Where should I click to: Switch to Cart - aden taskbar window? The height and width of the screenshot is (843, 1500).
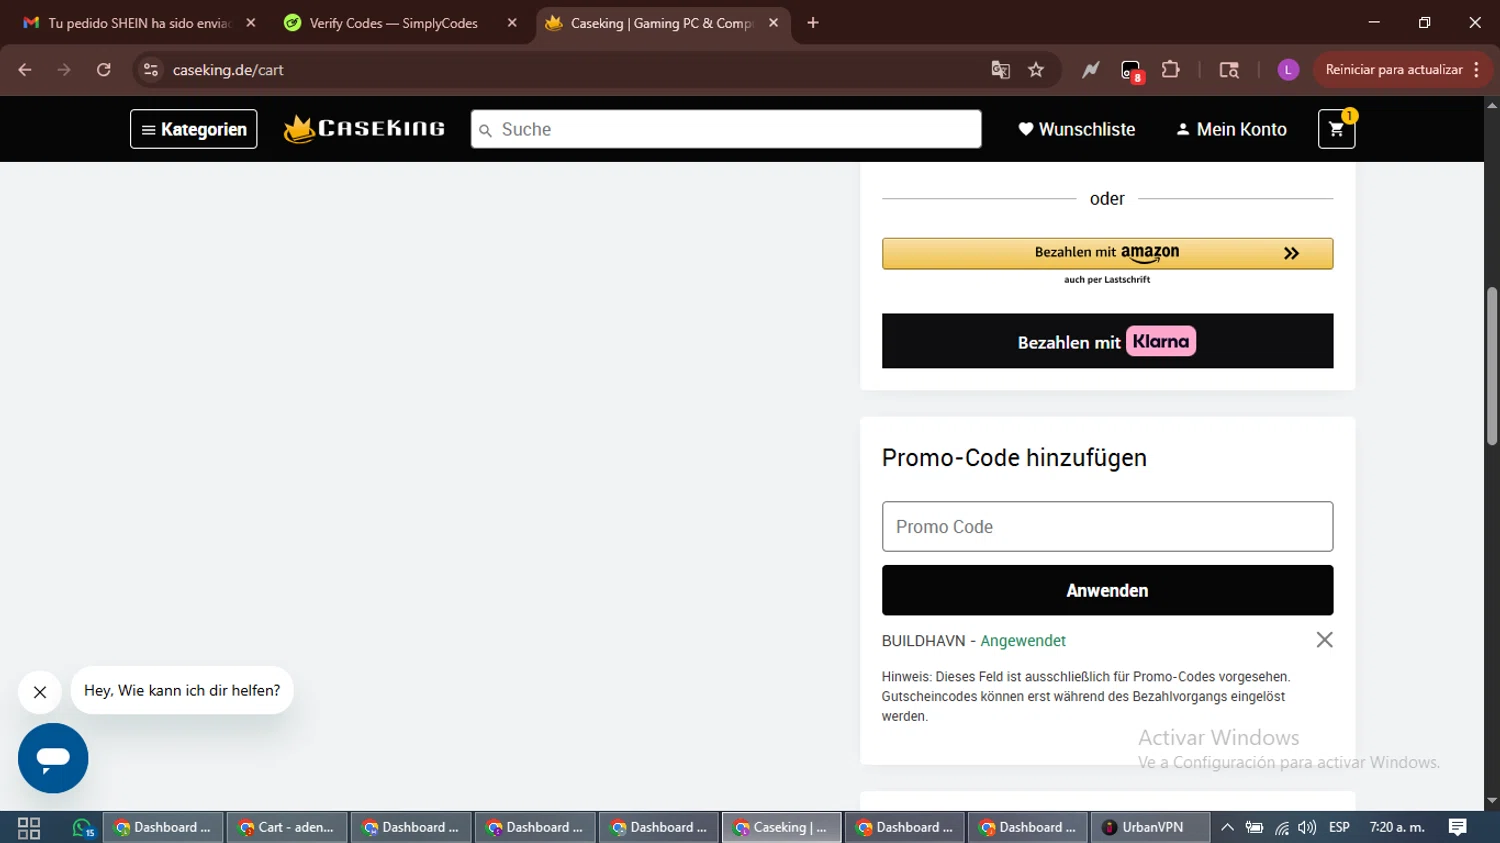point(288,828)
